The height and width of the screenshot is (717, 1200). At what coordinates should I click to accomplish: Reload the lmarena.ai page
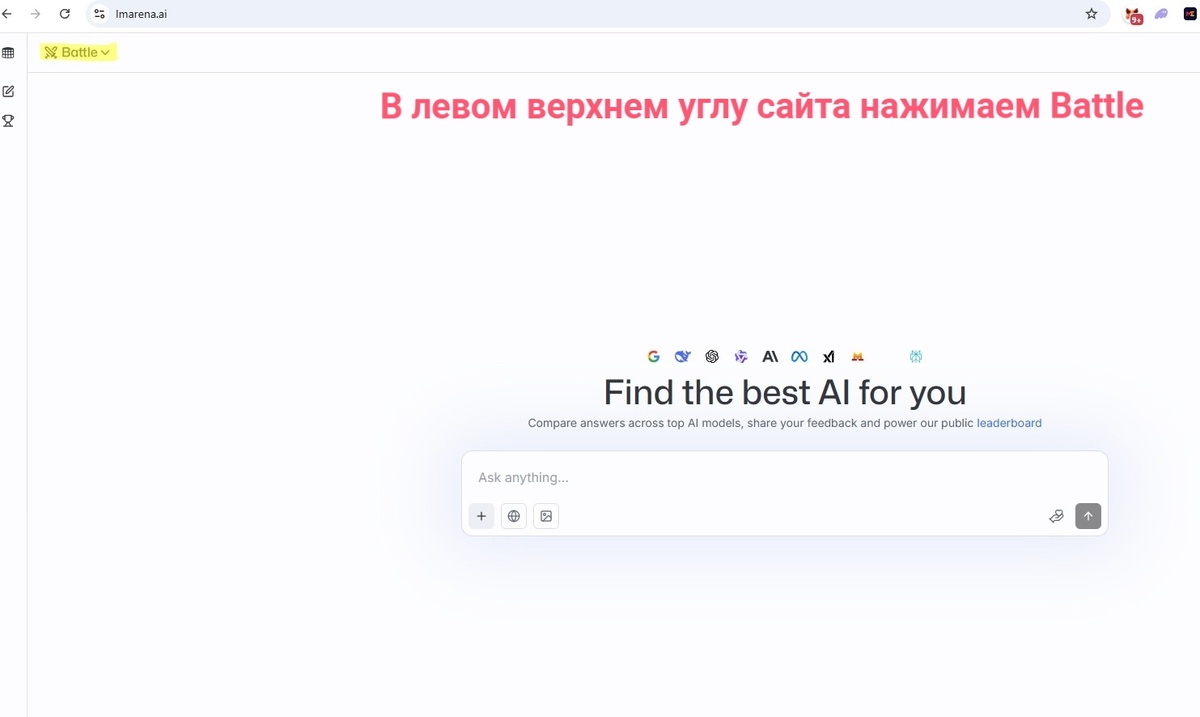pos(65,14)
